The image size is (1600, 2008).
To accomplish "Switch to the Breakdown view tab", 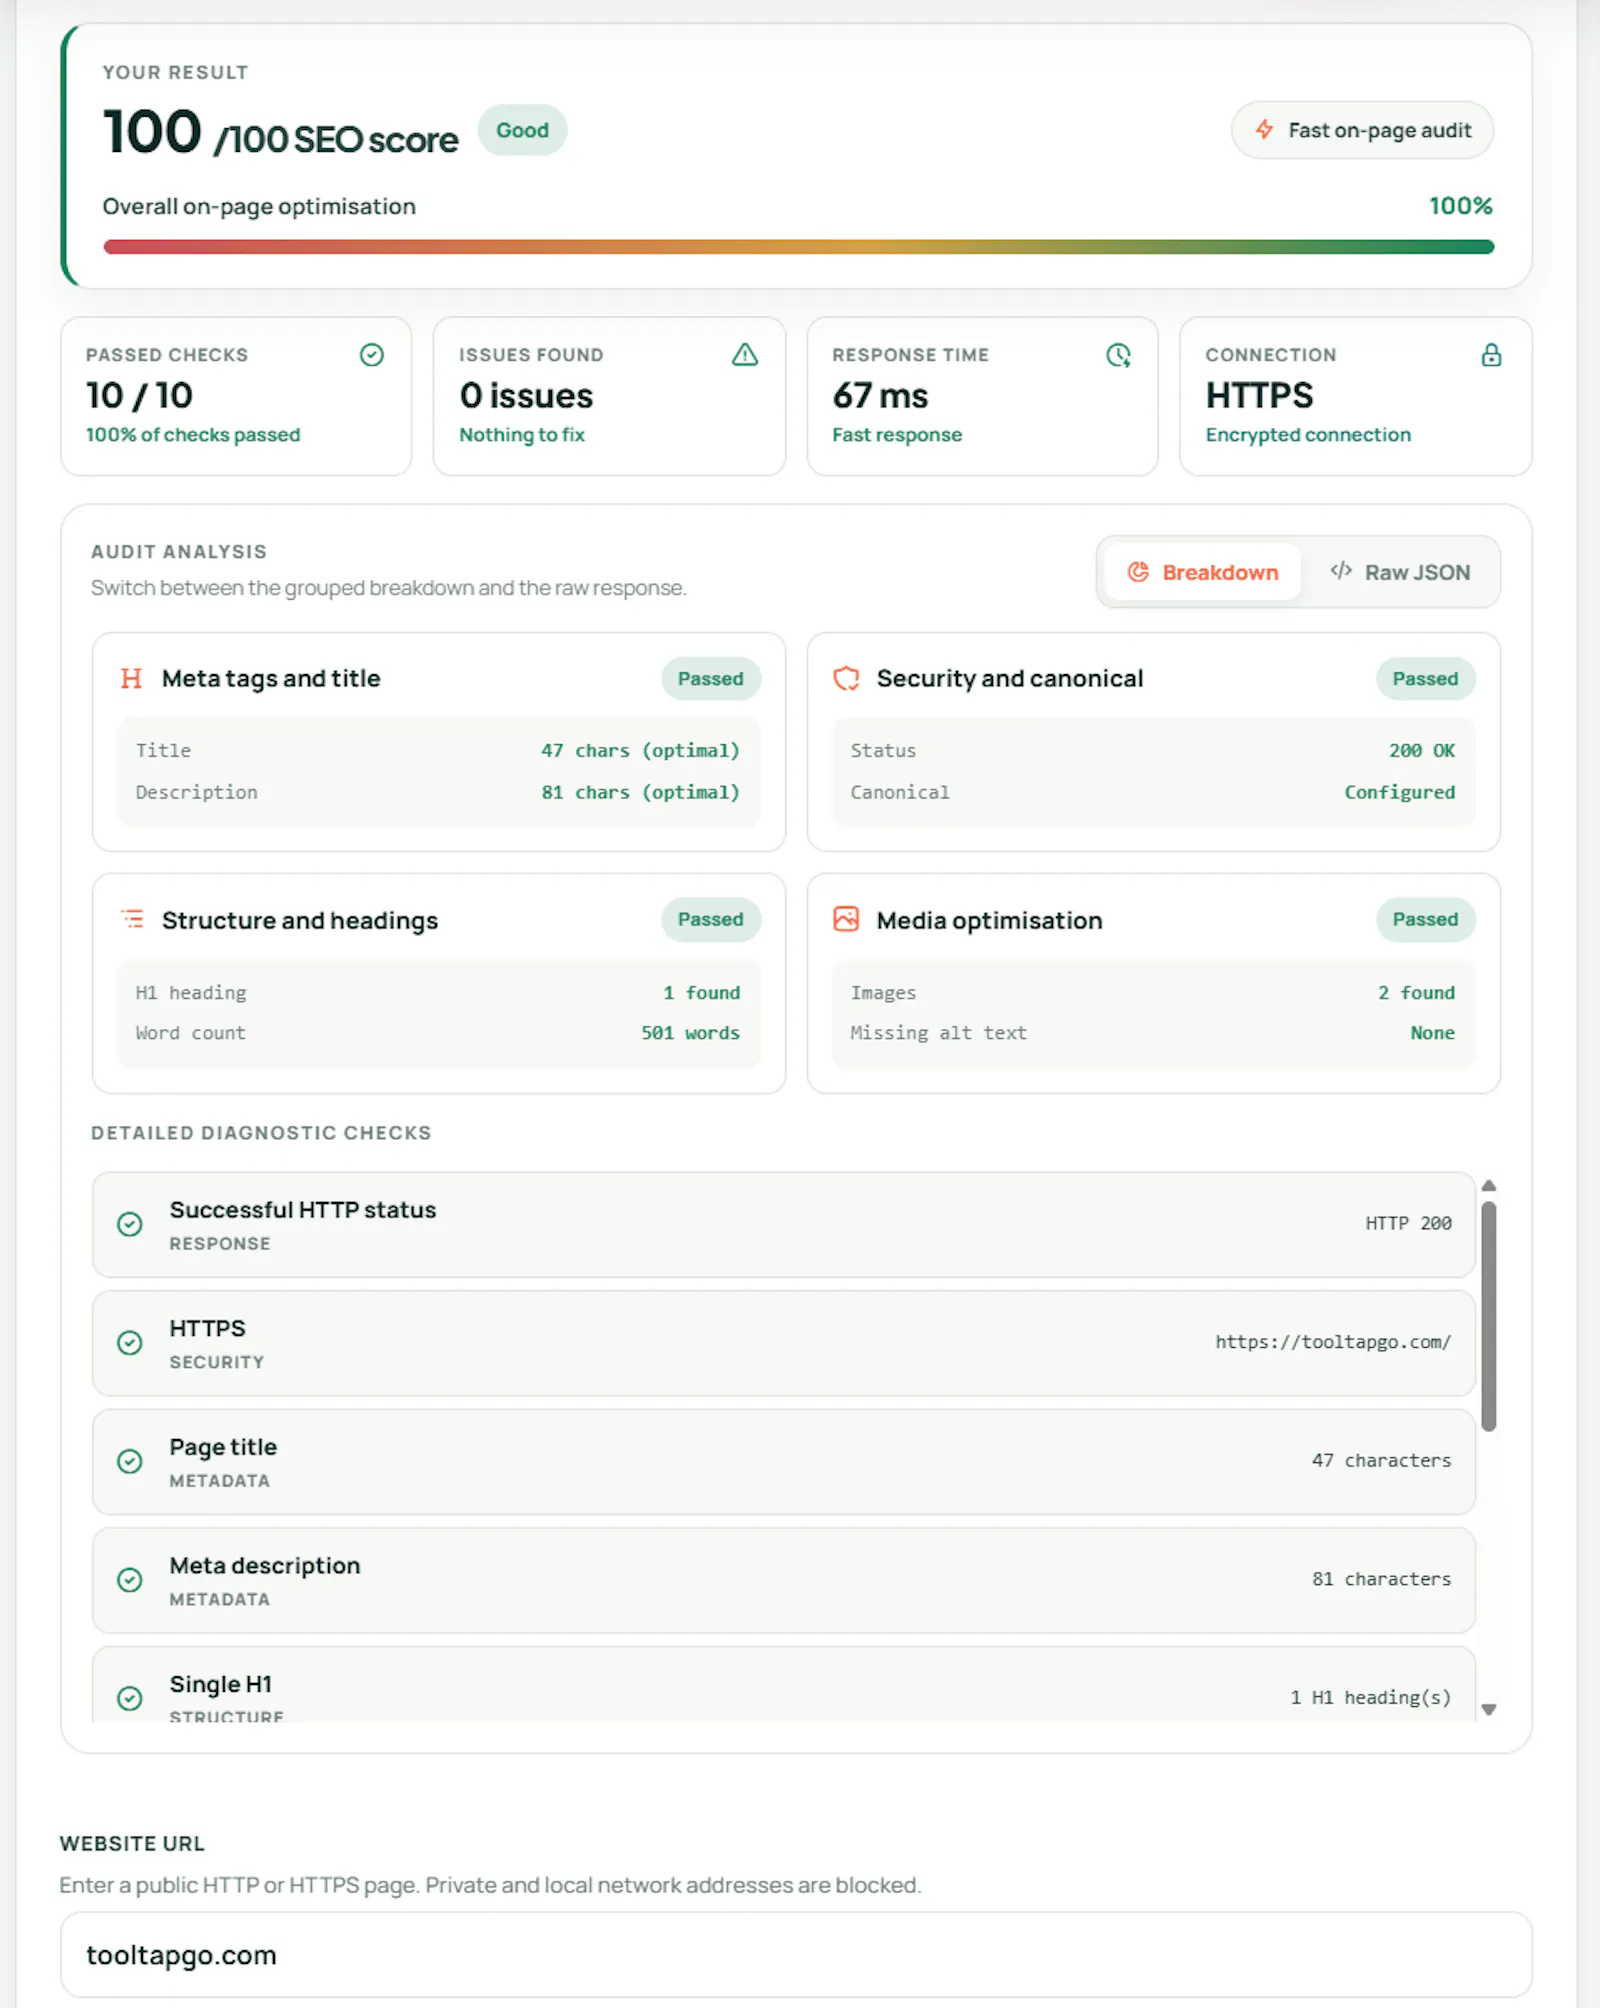I will click(1202, 572).
